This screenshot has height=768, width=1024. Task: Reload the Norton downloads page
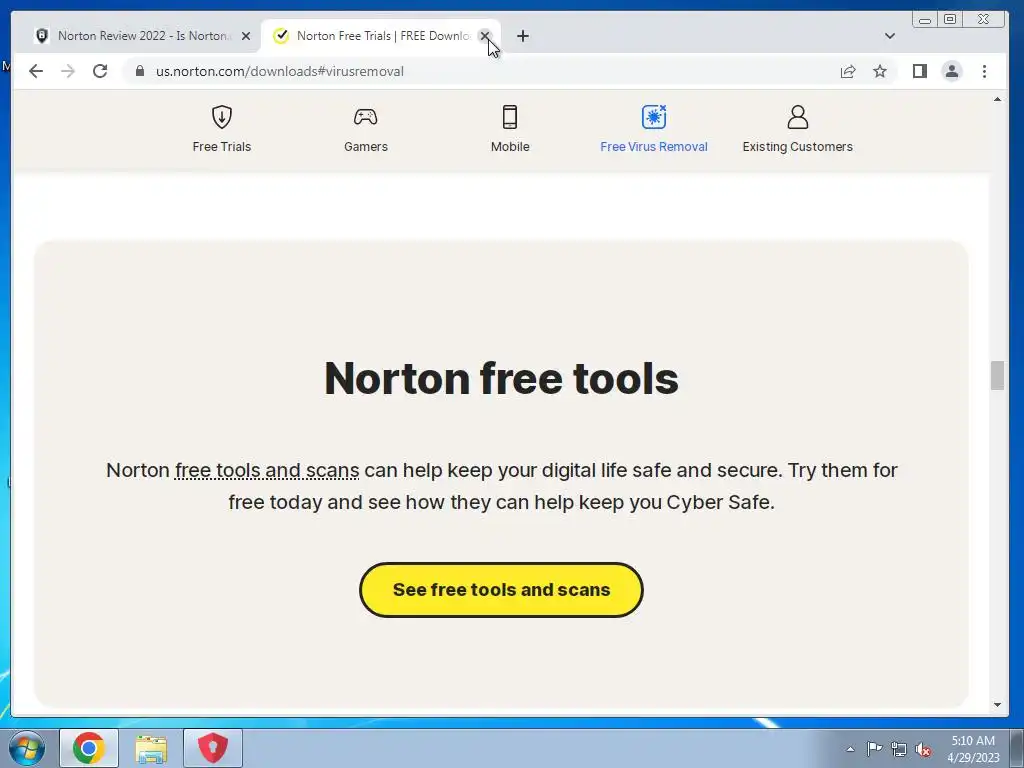coord(100,71)
